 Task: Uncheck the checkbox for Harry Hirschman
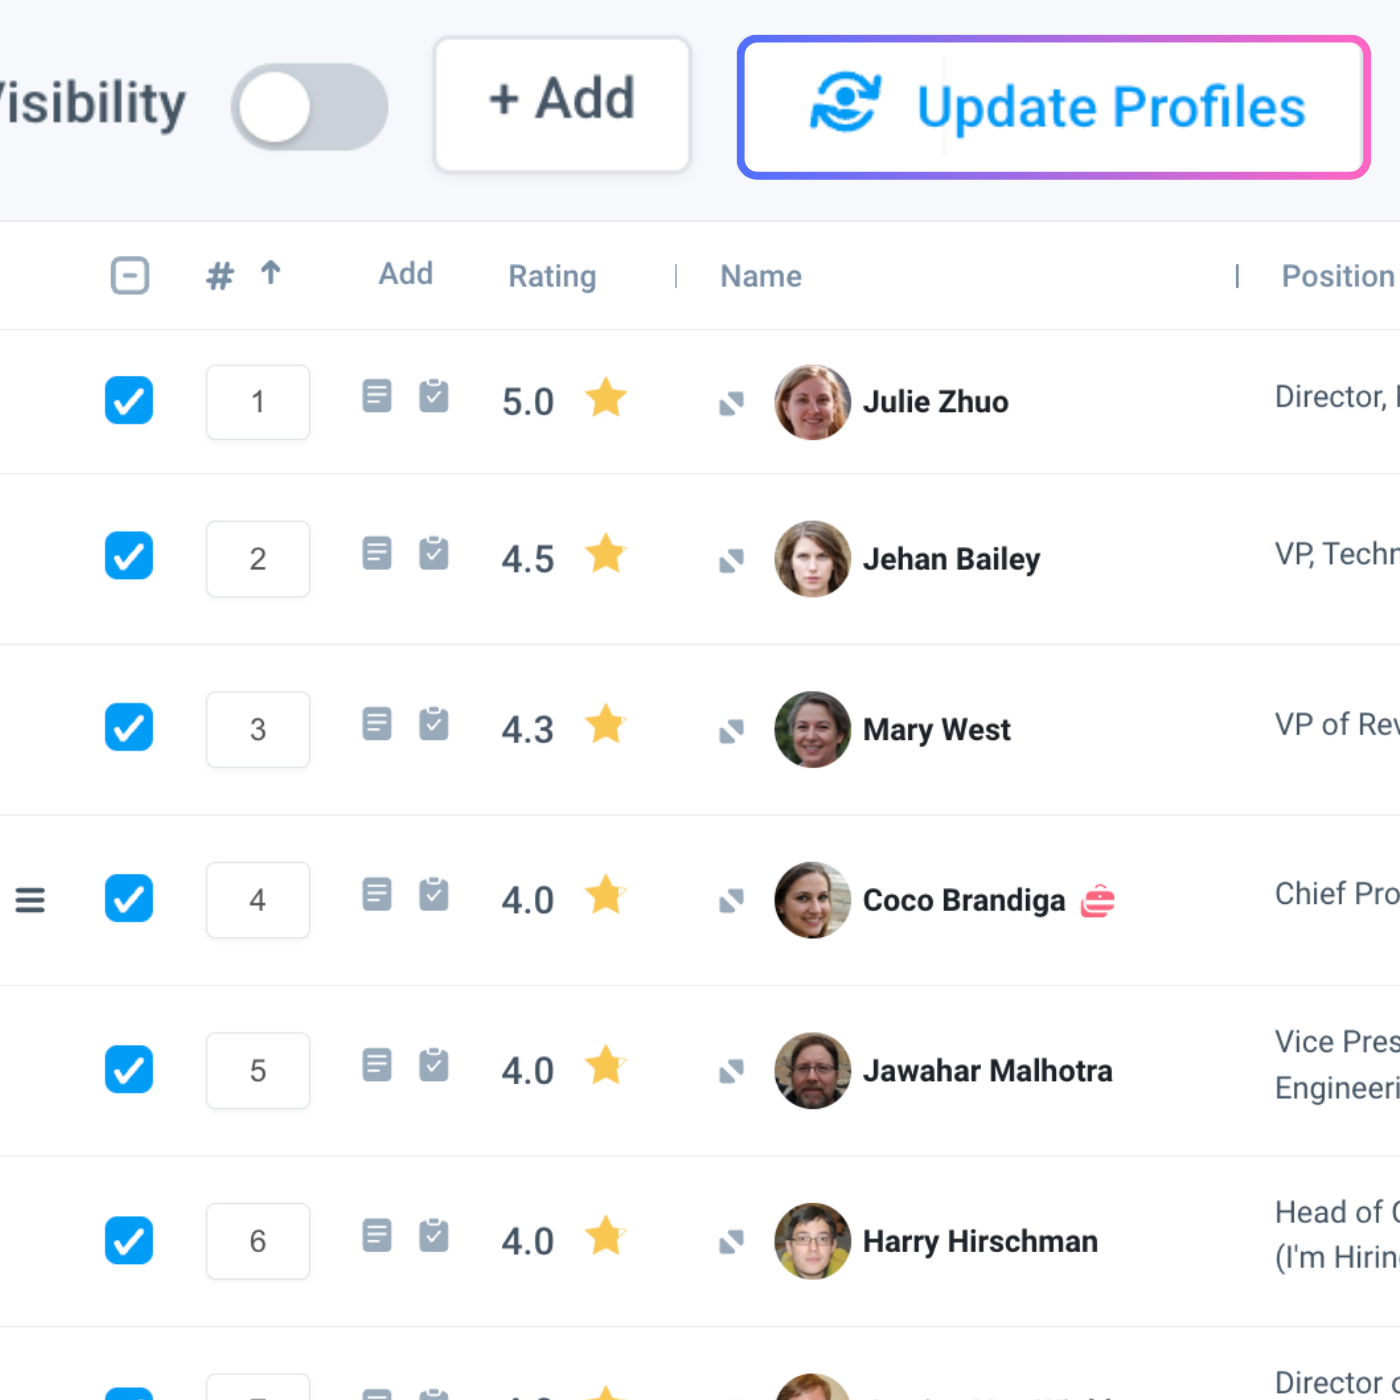(x=129, y=1241)
